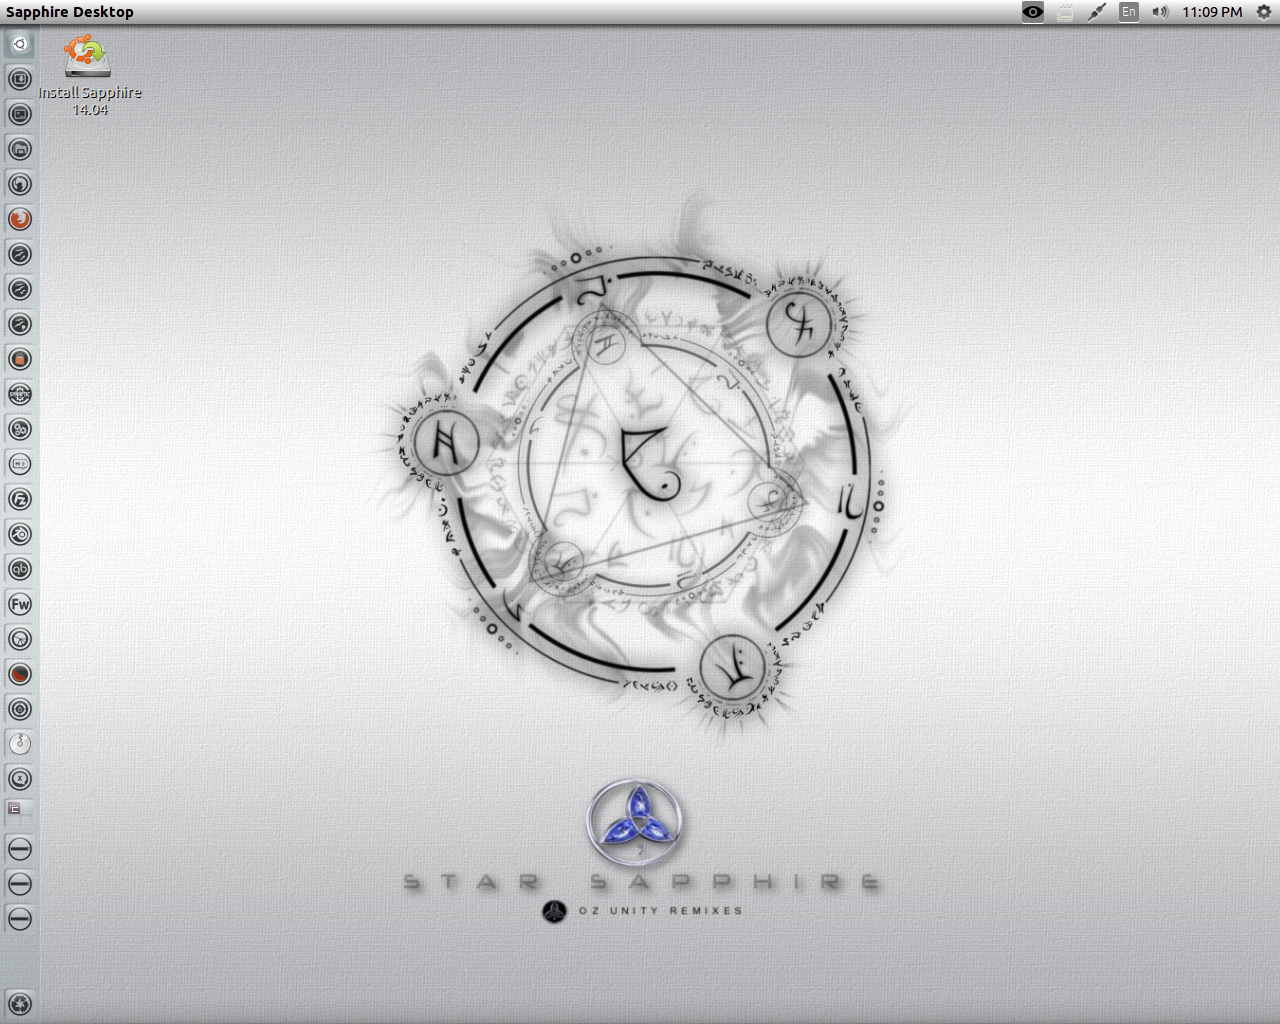The height and width of the screenshot is (1024, 1280).
Task: Open the sound volume indicator menu
Action: (x=1160, y=12)
